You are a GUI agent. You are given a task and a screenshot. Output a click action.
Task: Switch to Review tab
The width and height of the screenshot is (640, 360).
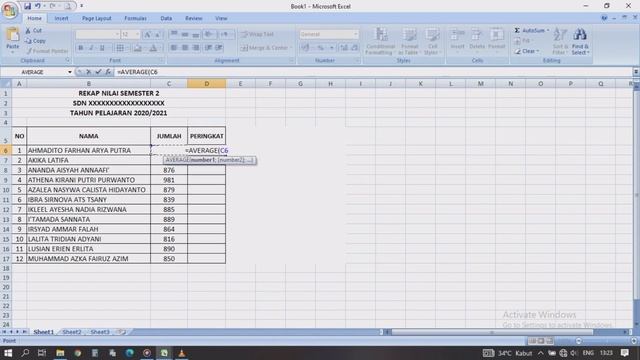[x=193, y=18]
